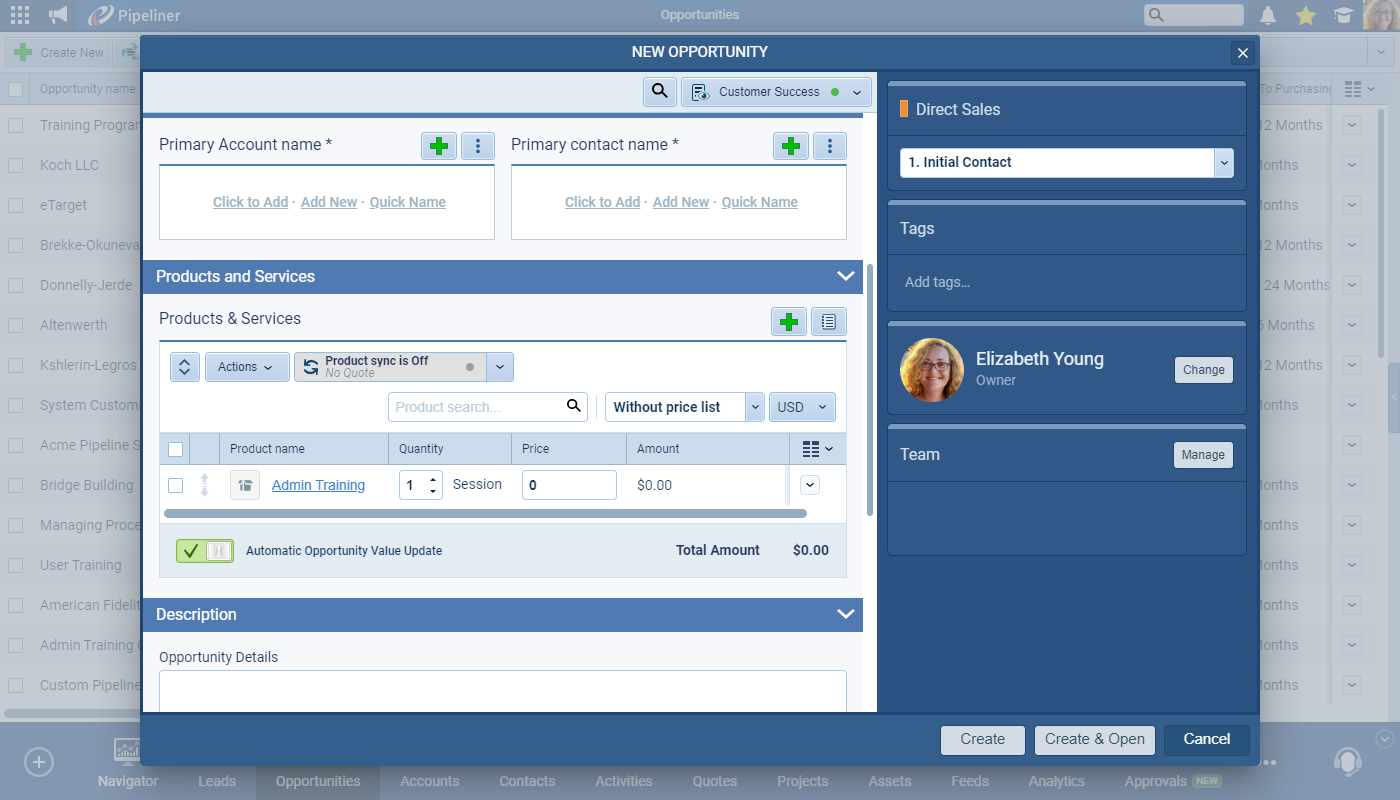
Task: Click the Product sync refresh icon
Action: [x=311, y=367]
